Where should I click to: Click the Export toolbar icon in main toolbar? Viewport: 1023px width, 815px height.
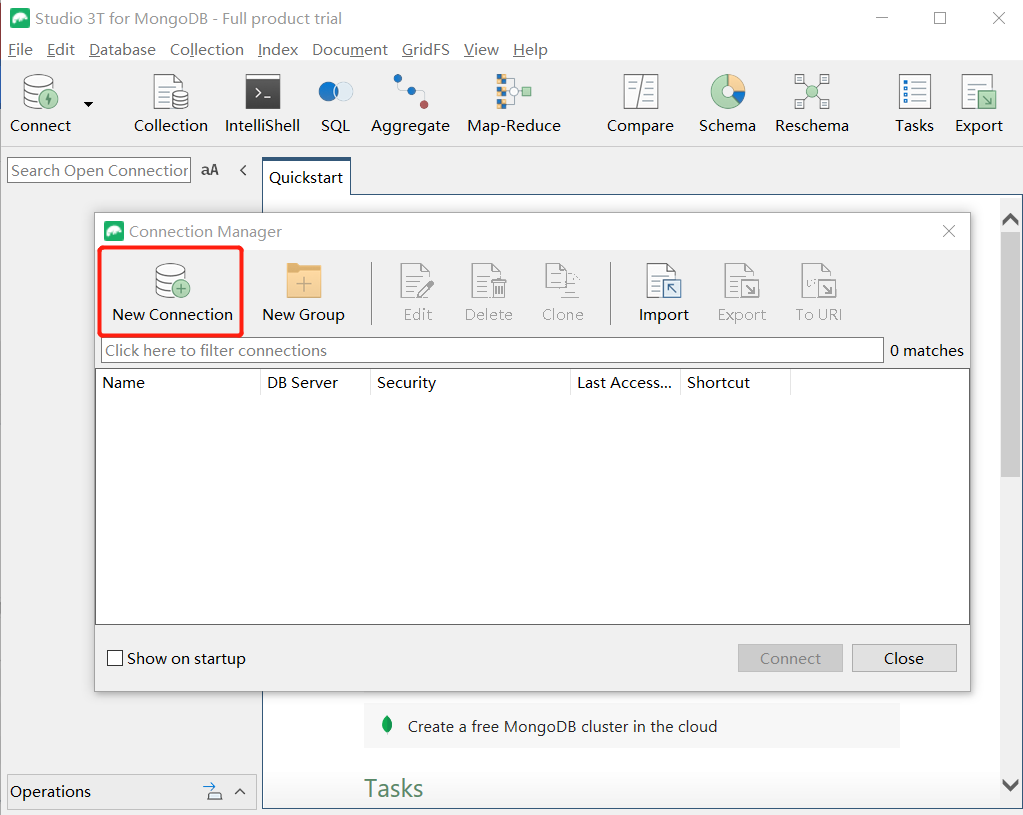click(979, 104)
